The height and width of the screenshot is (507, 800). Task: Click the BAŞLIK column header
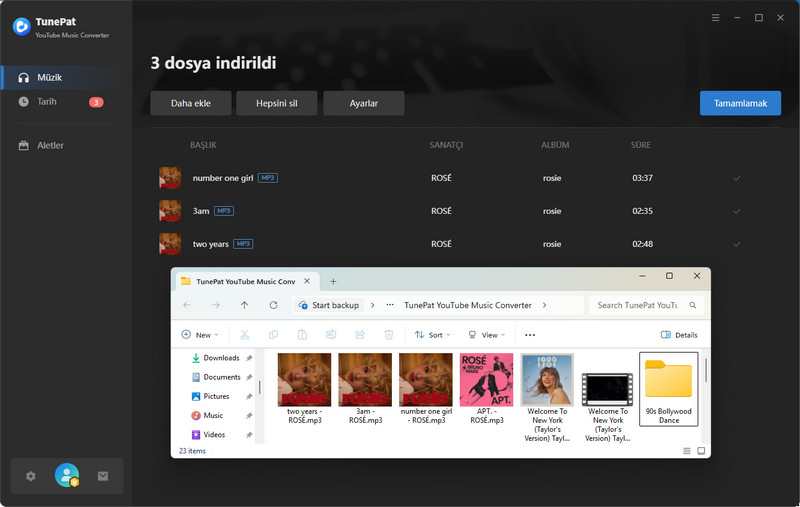[x=203, y=145]
